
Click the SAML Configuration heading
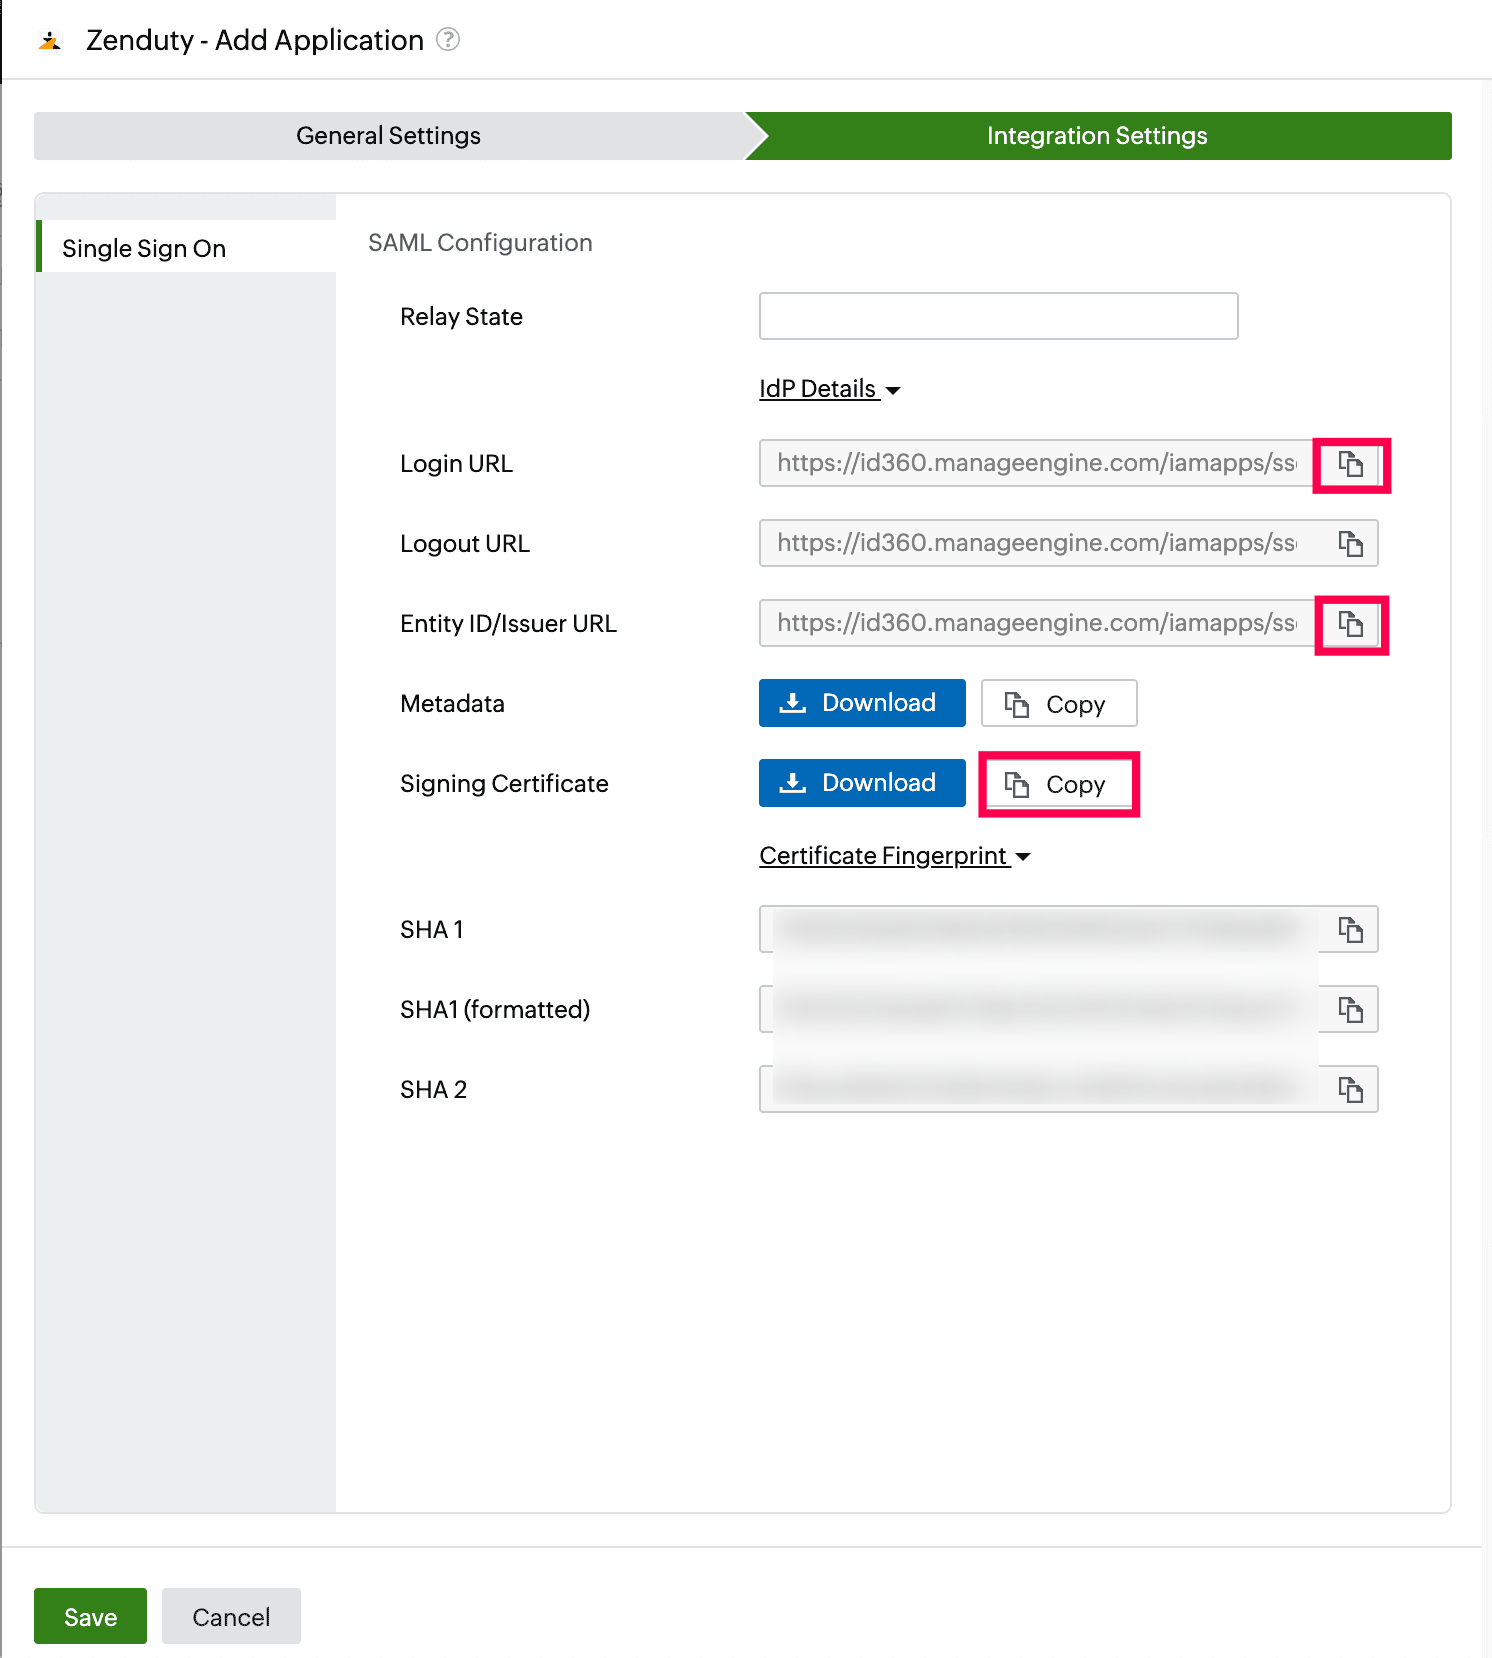pos(480,243)
